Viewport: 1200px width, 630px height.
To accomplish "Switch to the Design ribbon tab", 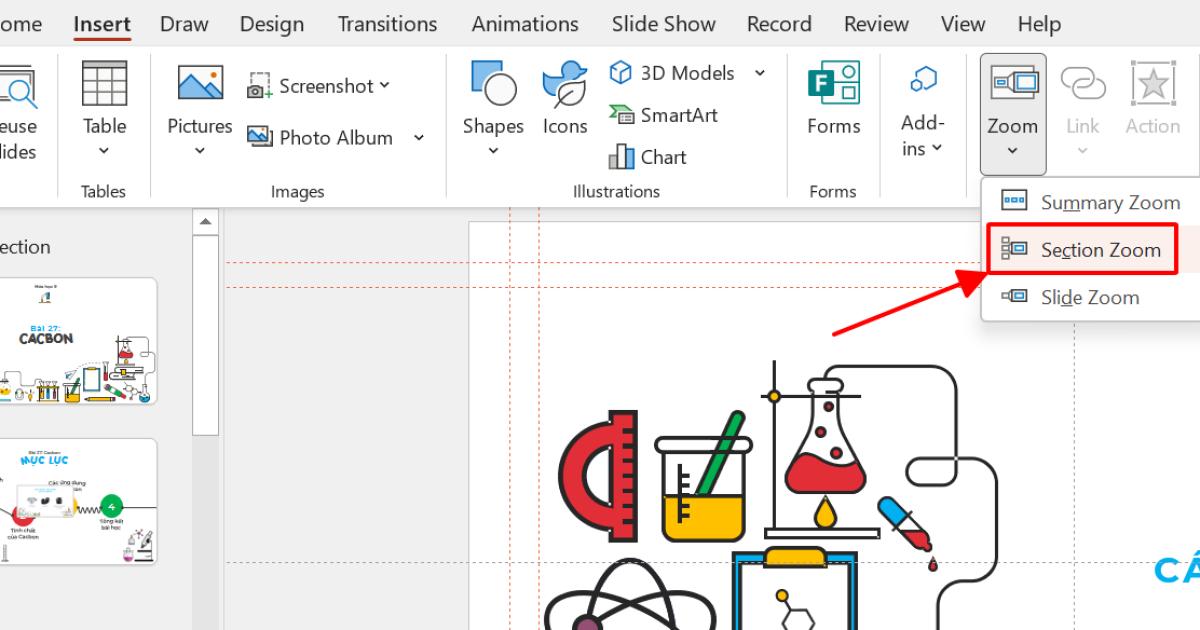I will [271, 23].
